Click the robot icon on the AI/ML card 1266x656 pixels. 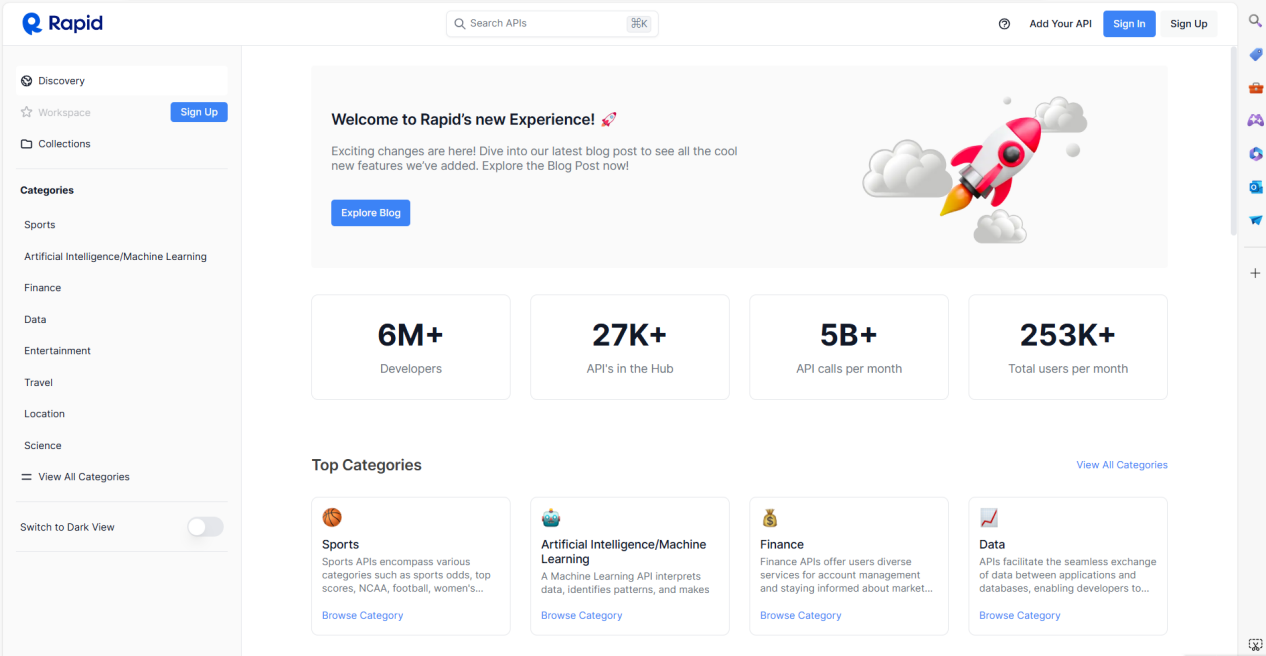point(551,517)
